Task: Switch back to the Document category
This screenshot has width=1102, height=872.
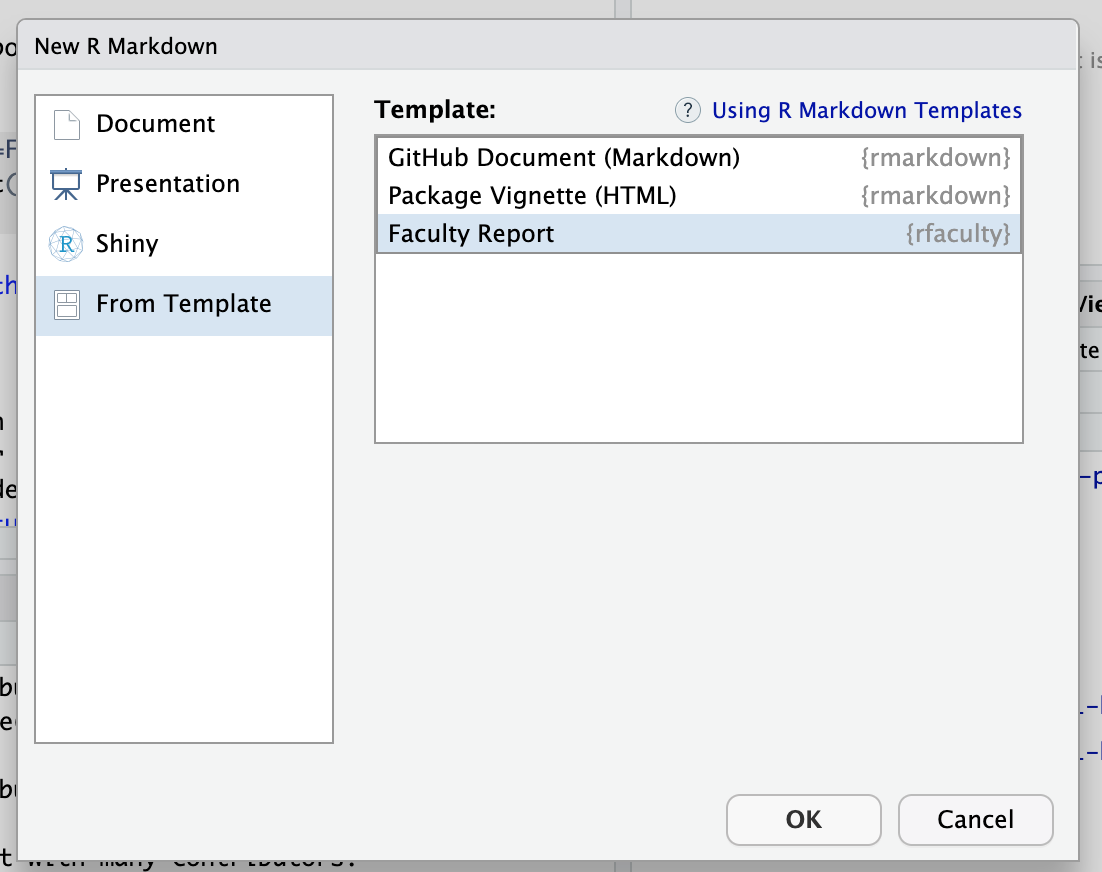Action: [155, 123]
